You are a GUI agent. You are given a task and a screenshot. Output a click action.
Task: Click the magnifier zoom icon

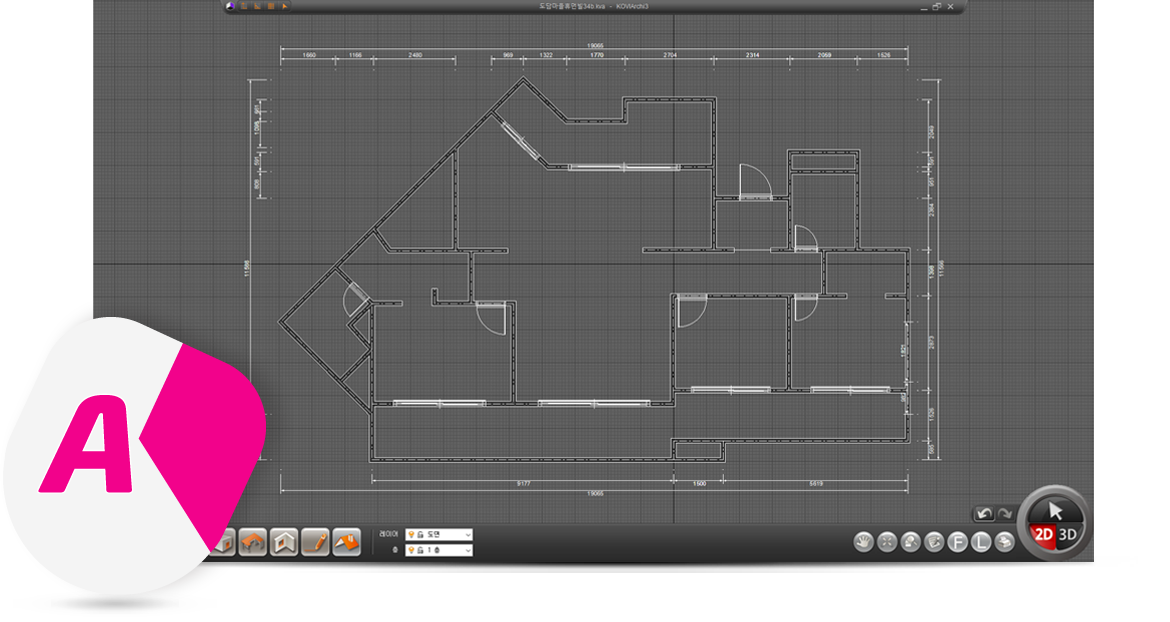(910, 541)
